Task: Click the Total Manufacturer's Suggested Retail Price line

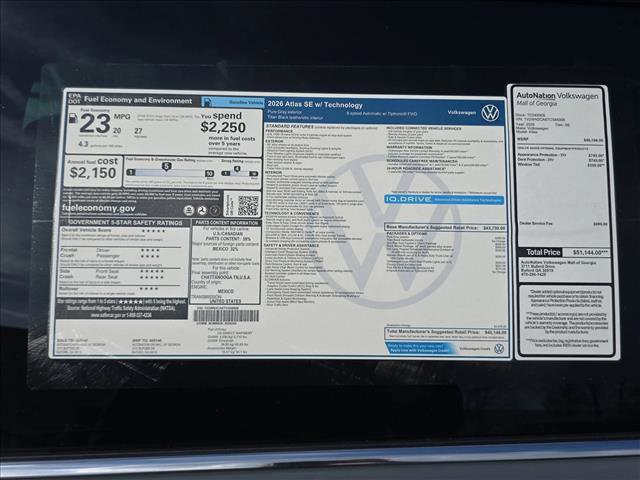Action: [x=446, y=332]
